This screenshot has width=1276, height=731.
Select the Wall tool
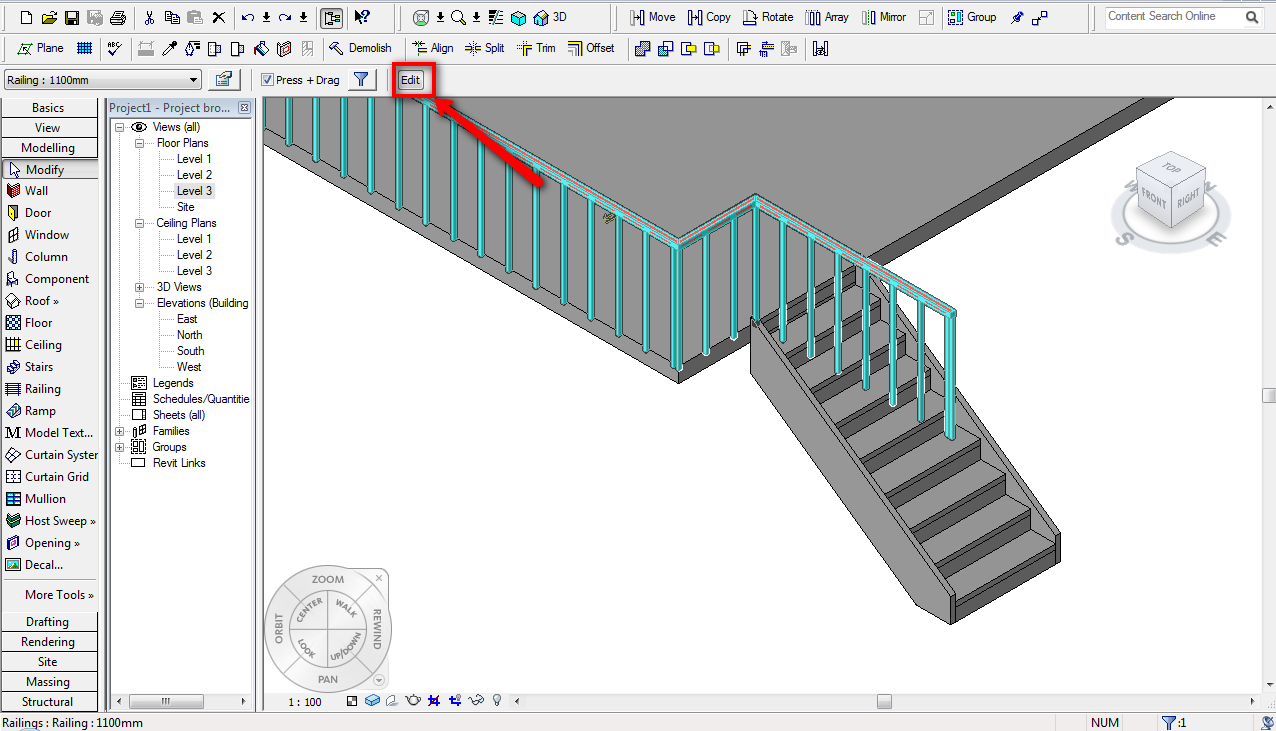point(36,191)
